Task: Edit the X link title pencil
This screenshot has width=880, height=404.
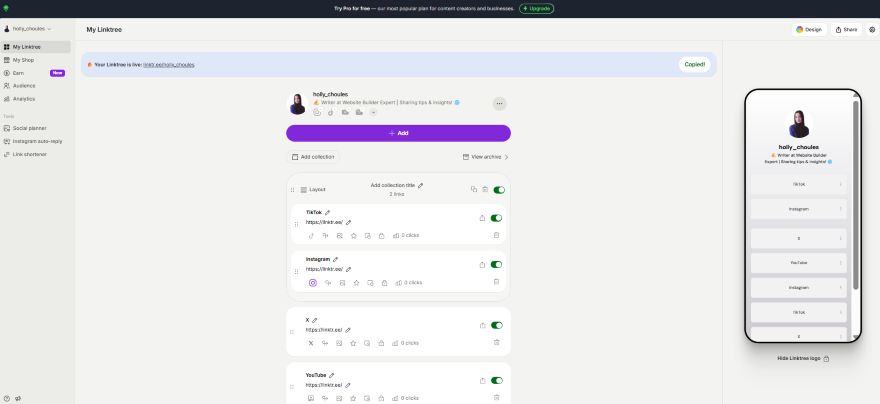Action: pos(314,320)
